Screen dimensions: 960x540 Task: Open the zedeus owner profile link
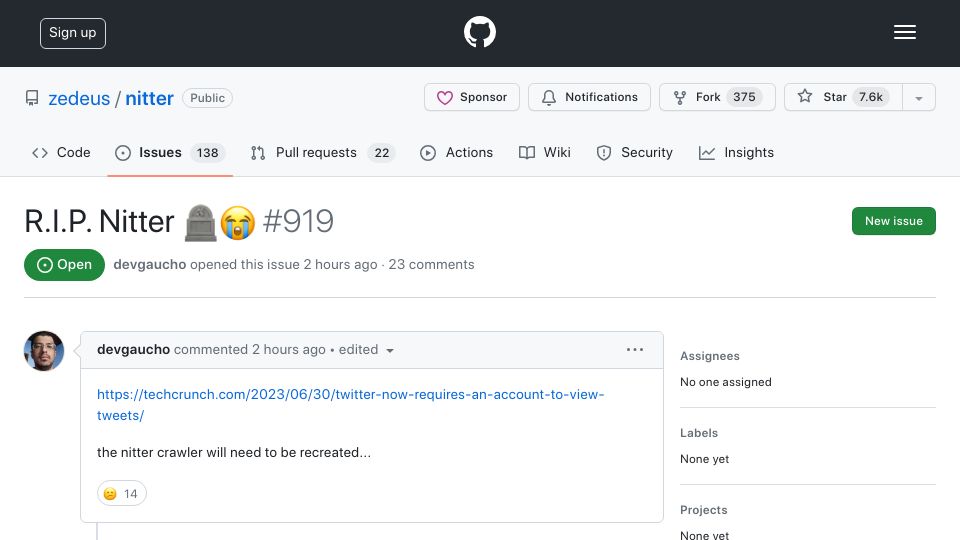click(x=79, y=98)
